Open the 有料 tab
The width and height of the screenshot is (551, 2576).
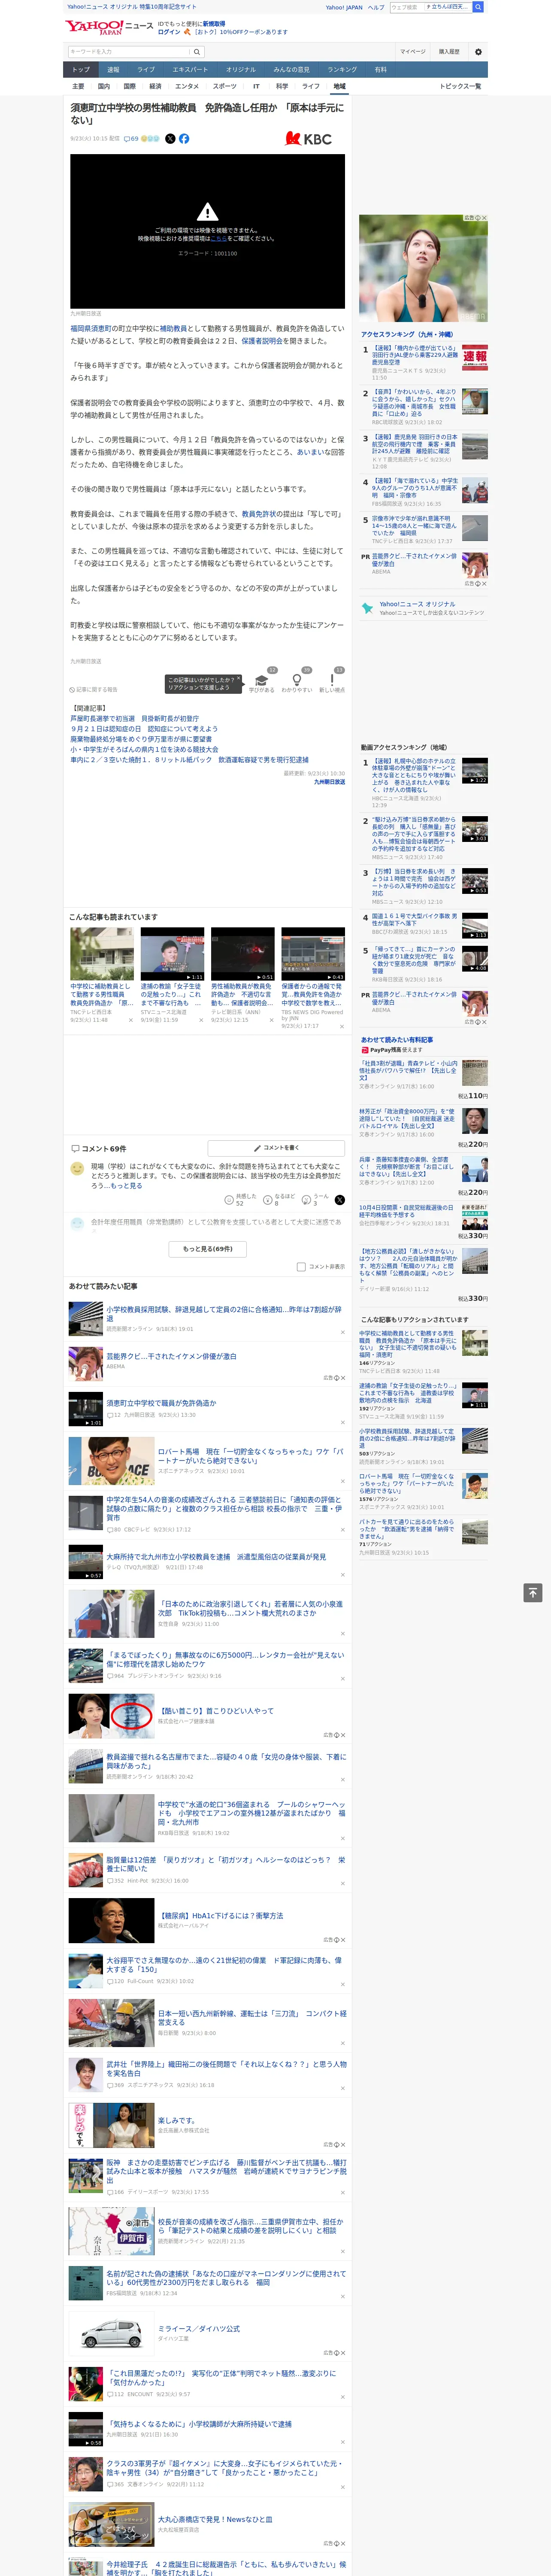381,70
